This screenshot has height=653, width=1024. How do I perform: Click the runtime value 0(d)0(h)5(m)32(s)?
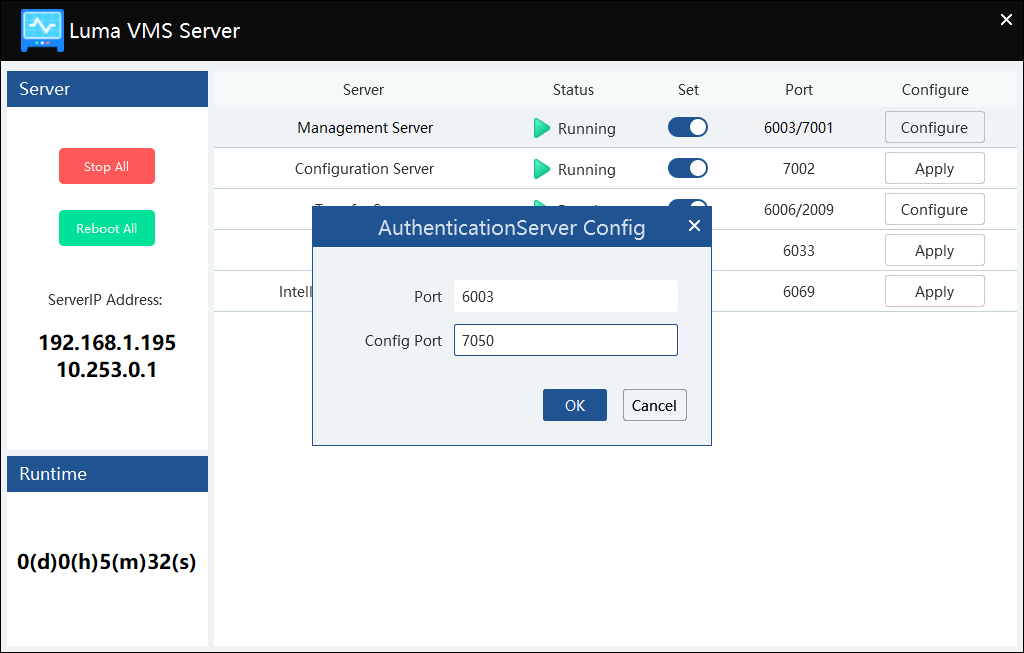pos(106,562)
